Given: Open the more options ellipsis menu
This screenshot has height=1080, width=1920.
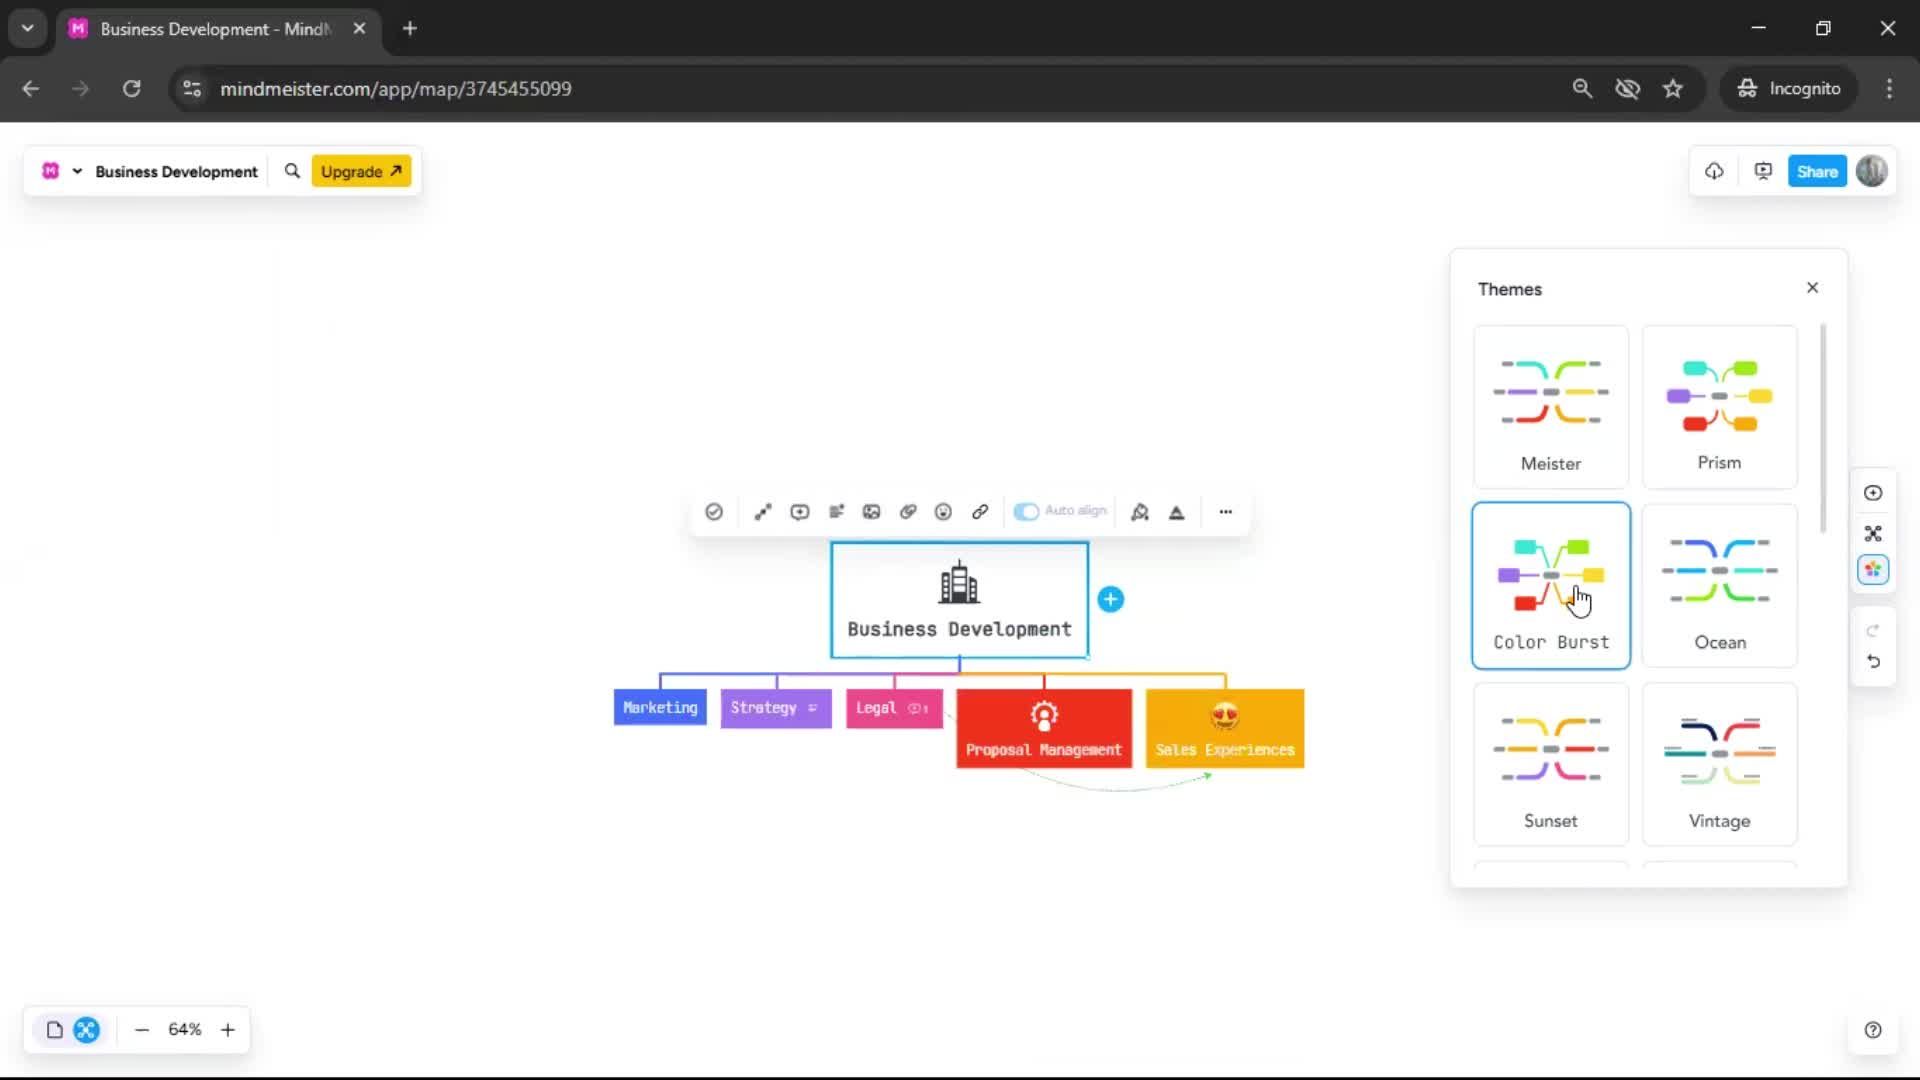Looking at the screenshot, I should point(1225,512).
